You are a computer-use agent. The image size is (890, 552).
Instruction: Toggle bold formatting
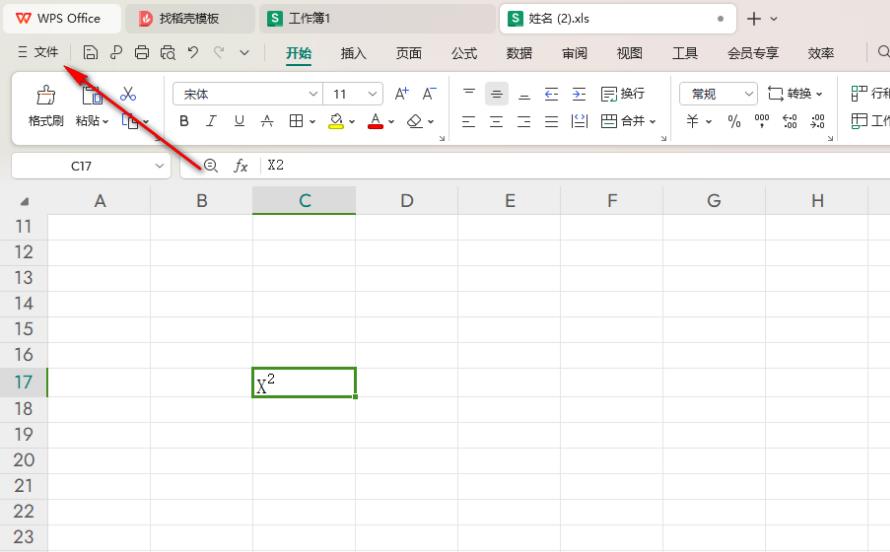point(184,121)
